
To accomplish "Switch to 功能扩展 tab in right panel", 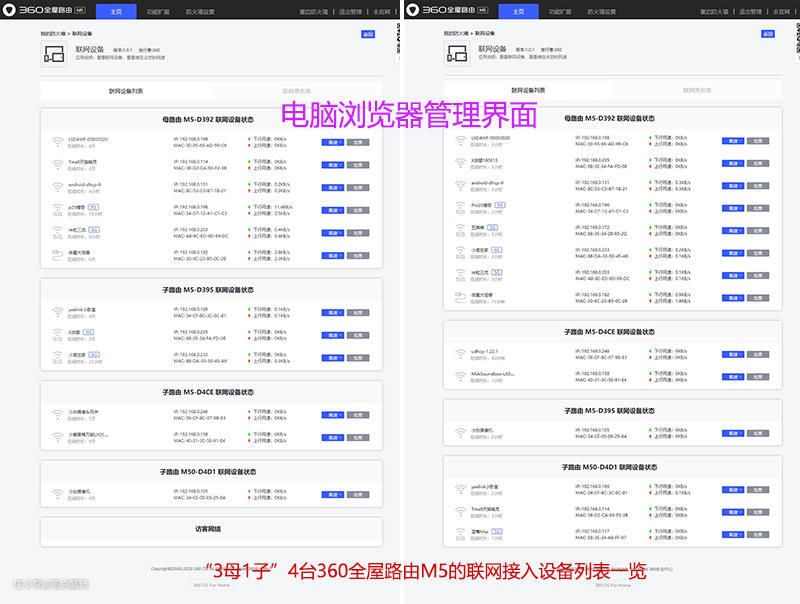I will pos(559,11).
